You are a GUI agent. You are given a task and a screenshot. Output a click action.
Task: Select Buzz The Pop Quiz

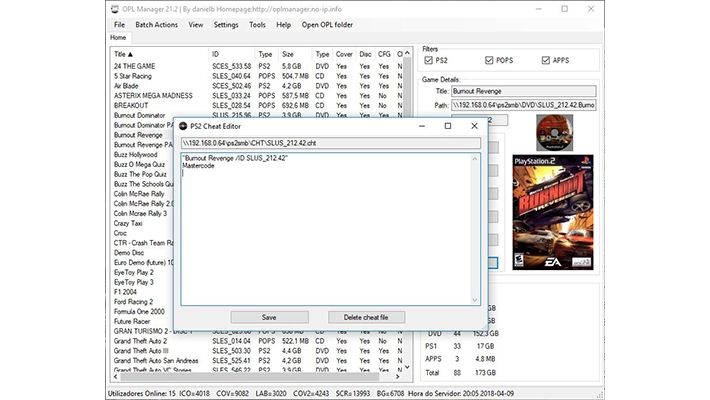[140, 174]
